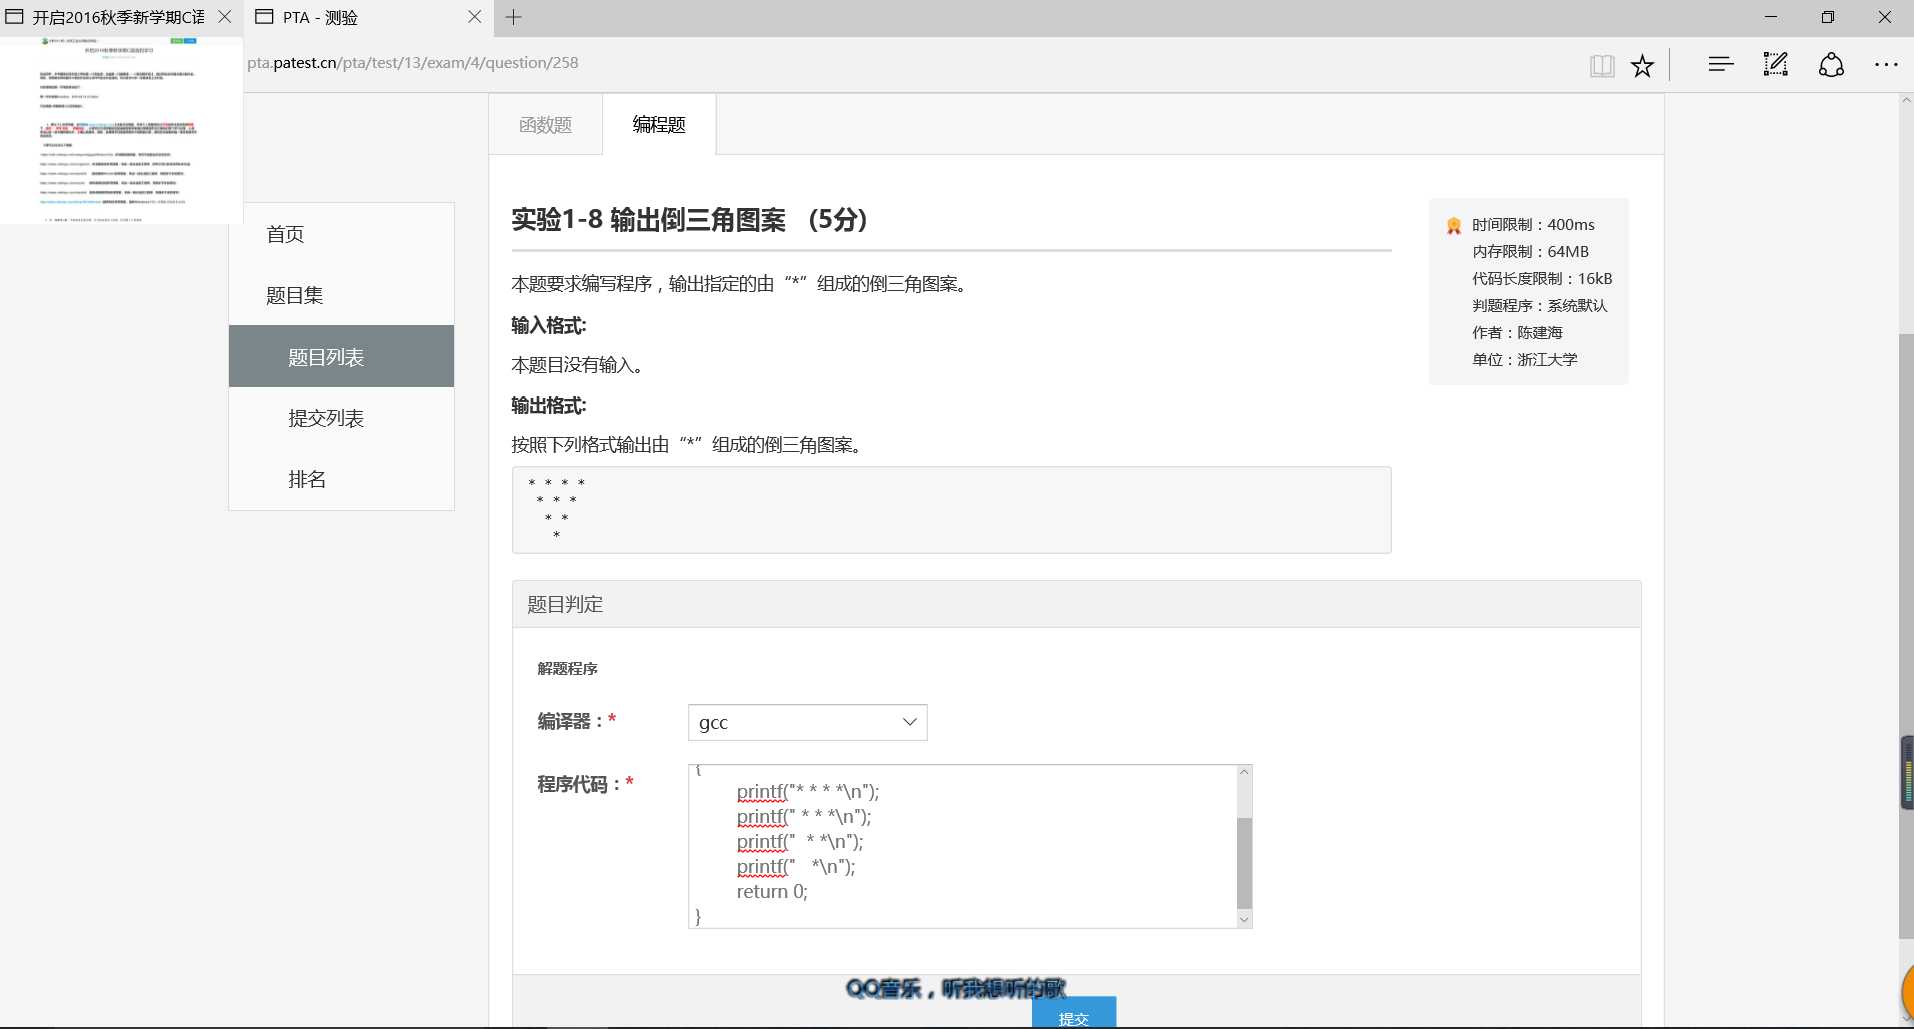The image size is (1914, 1029).
Task: Click the 判题程序：系统默认 text
Action: pyautogui.click(x=1540, y=306)
